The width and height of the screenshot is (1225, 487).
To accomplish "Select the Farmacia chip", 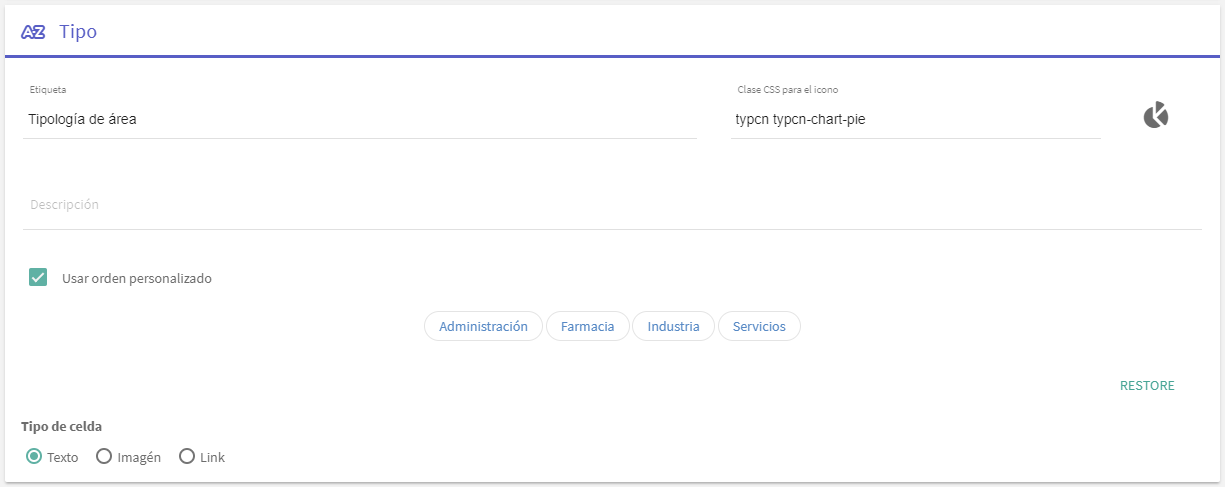I will click(587, 327).
